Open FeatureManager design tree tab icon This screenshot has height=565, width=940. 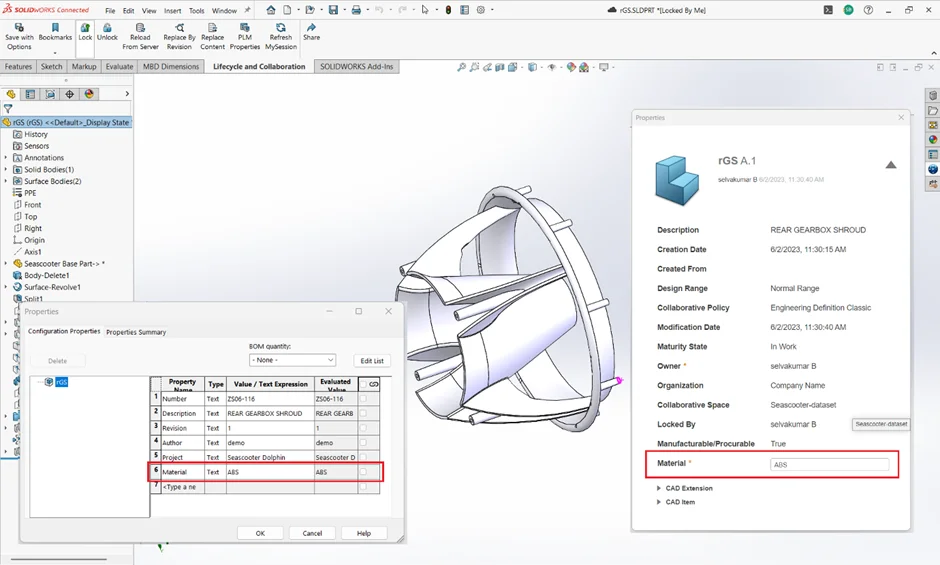(x=11, y=94)
